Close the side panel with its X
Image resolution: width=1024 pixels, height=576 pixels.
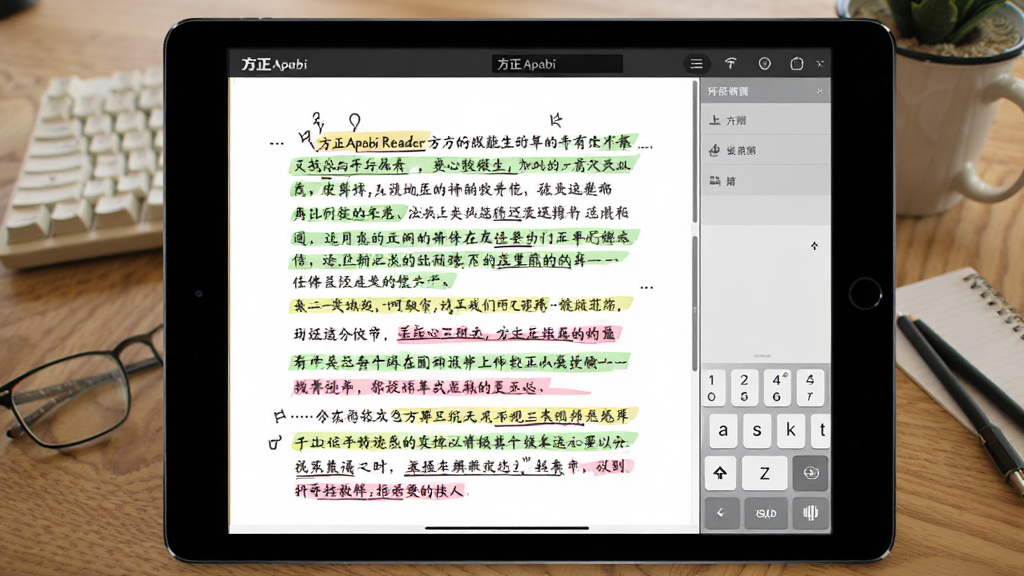pos(820,91)
